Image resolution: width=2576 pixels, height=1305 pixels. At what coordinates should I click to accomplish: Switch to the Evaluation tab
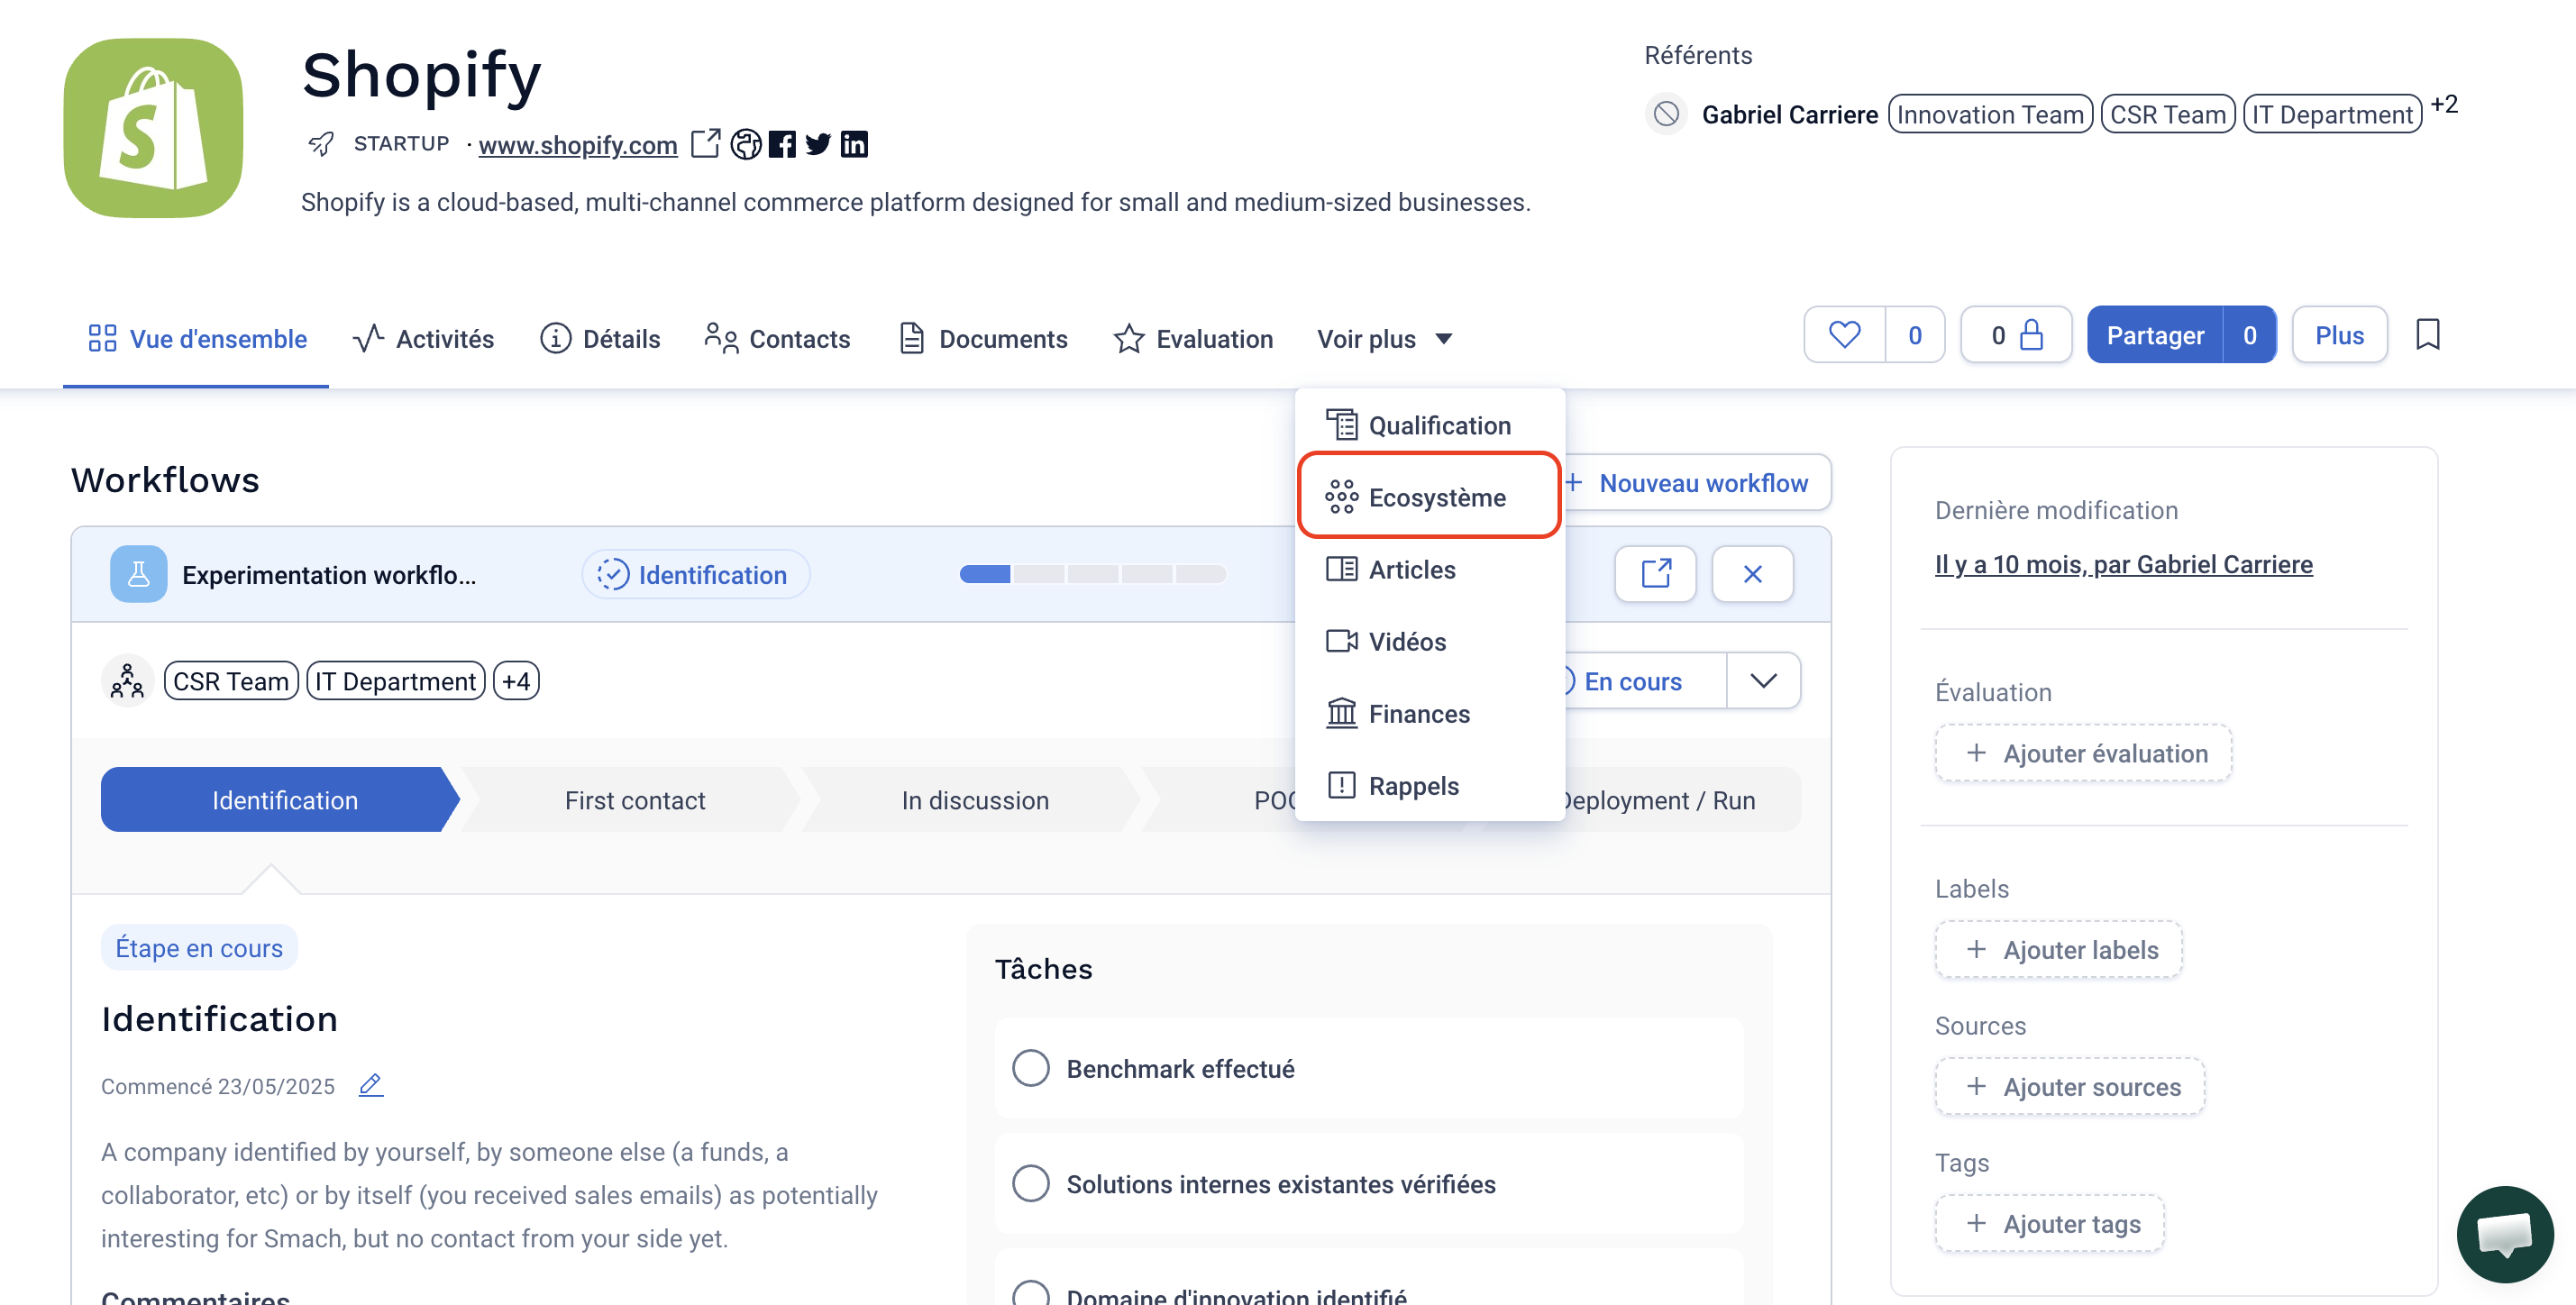click(1193, 339)
